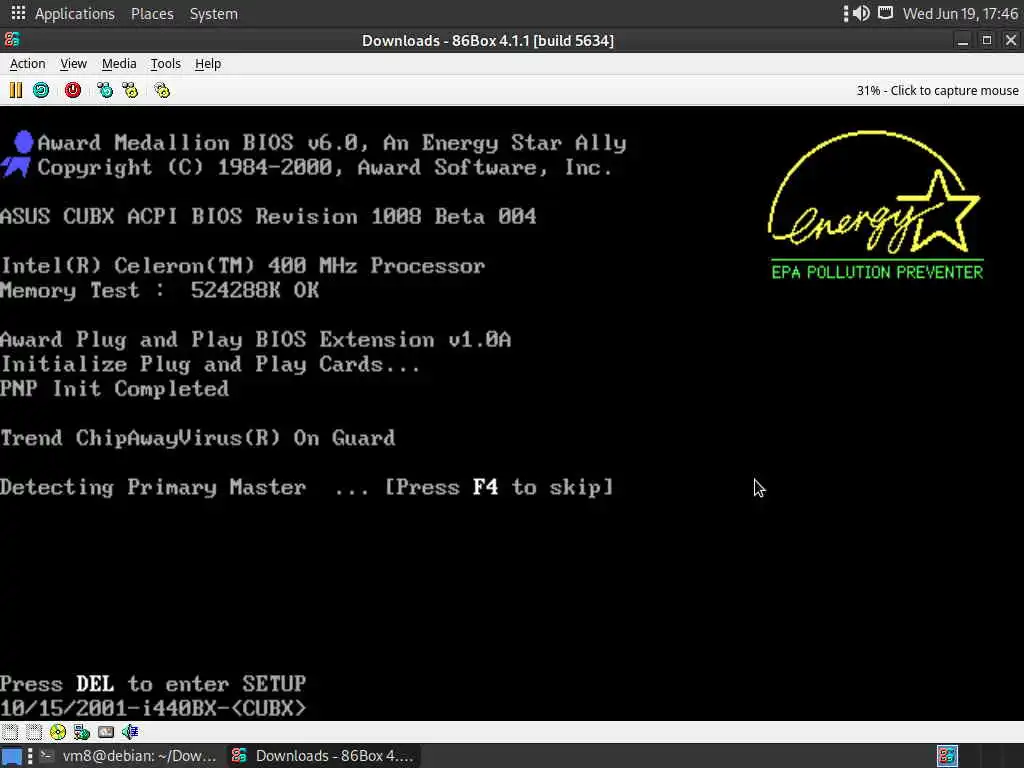This screenshot has width=1024, height=768.
Task: Open the Help menu
Action: (x=208, y=63)
